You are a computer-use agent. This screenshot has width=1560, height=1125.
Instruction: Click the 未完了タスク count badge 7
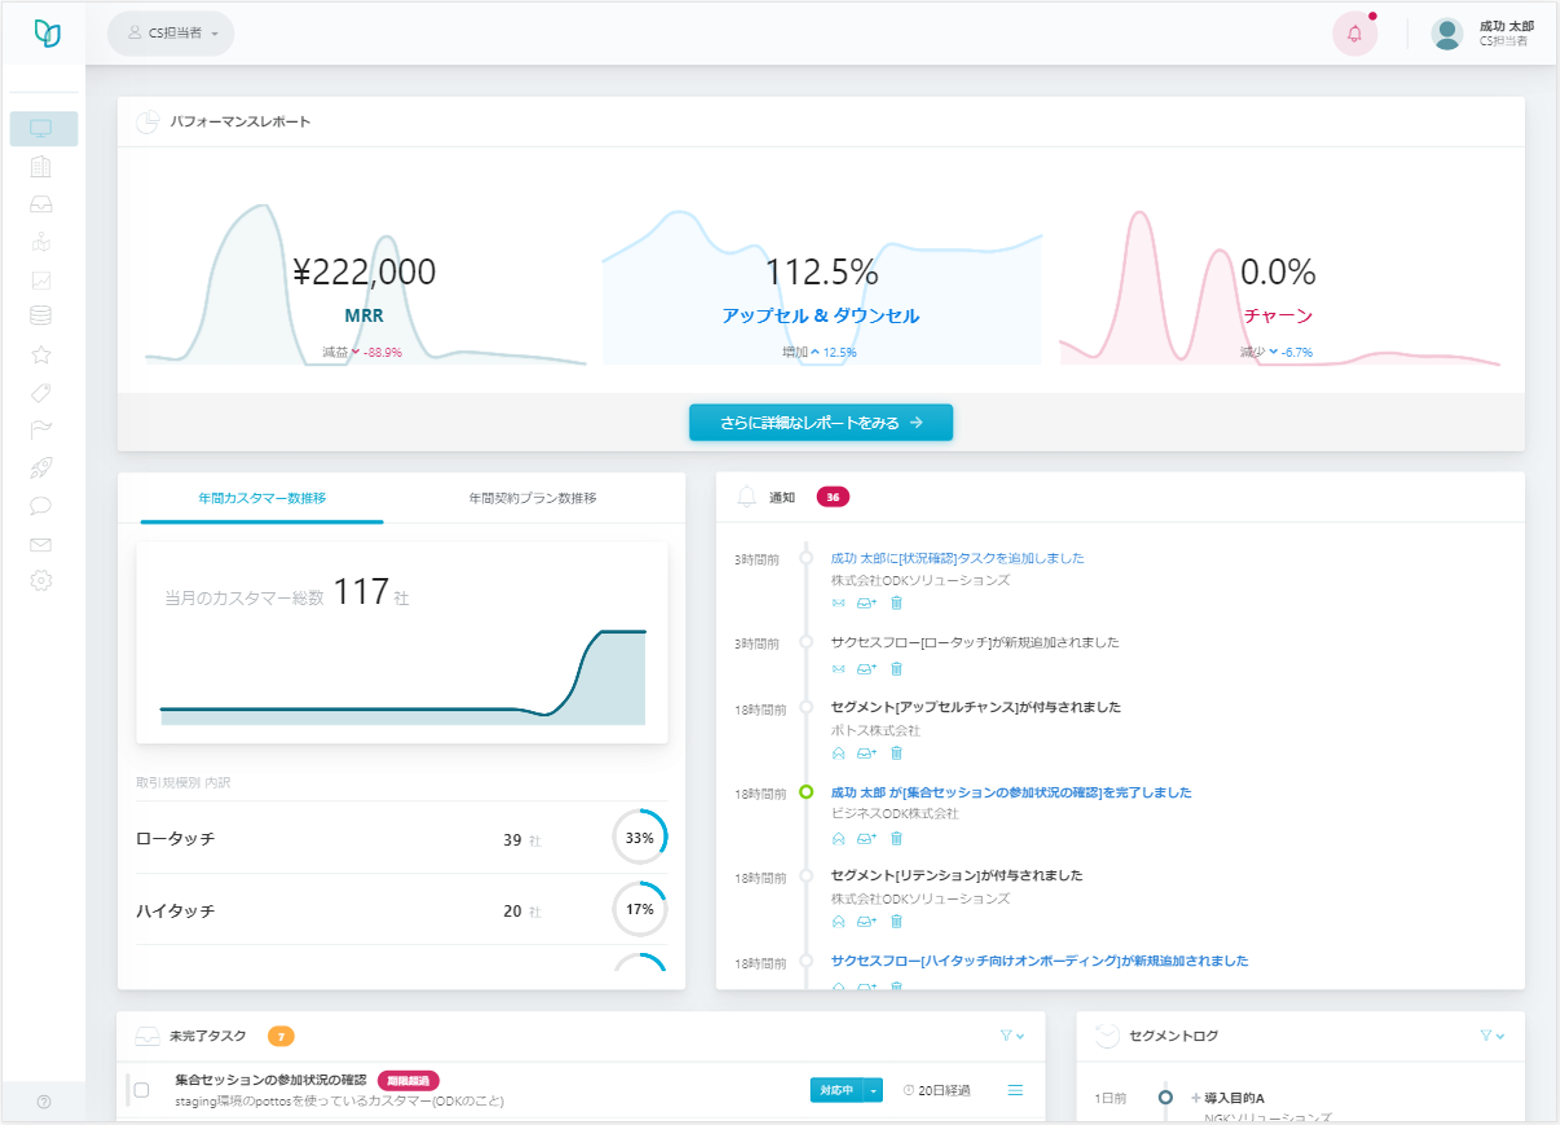(x=281, y=1036)
